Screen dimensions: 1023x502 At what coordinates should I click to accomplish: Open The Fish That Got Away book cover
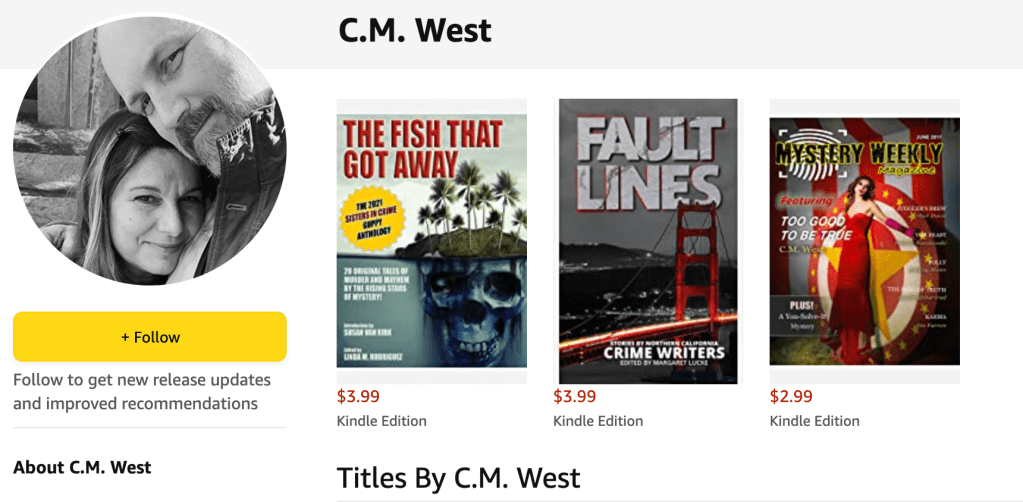click(x=432, y=241)
